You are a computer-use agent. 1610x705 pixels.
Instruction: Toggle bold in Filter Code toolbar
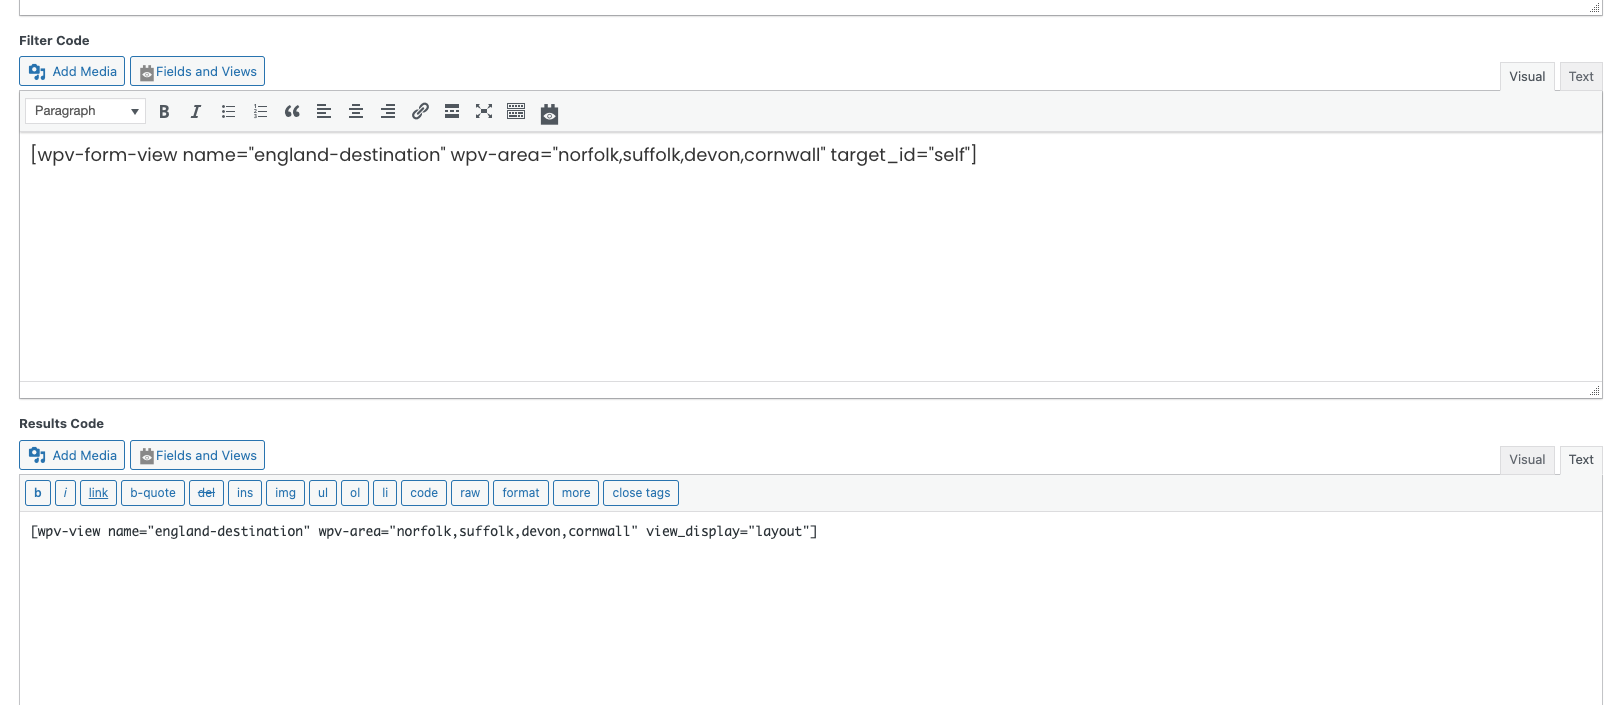(164, 112)
